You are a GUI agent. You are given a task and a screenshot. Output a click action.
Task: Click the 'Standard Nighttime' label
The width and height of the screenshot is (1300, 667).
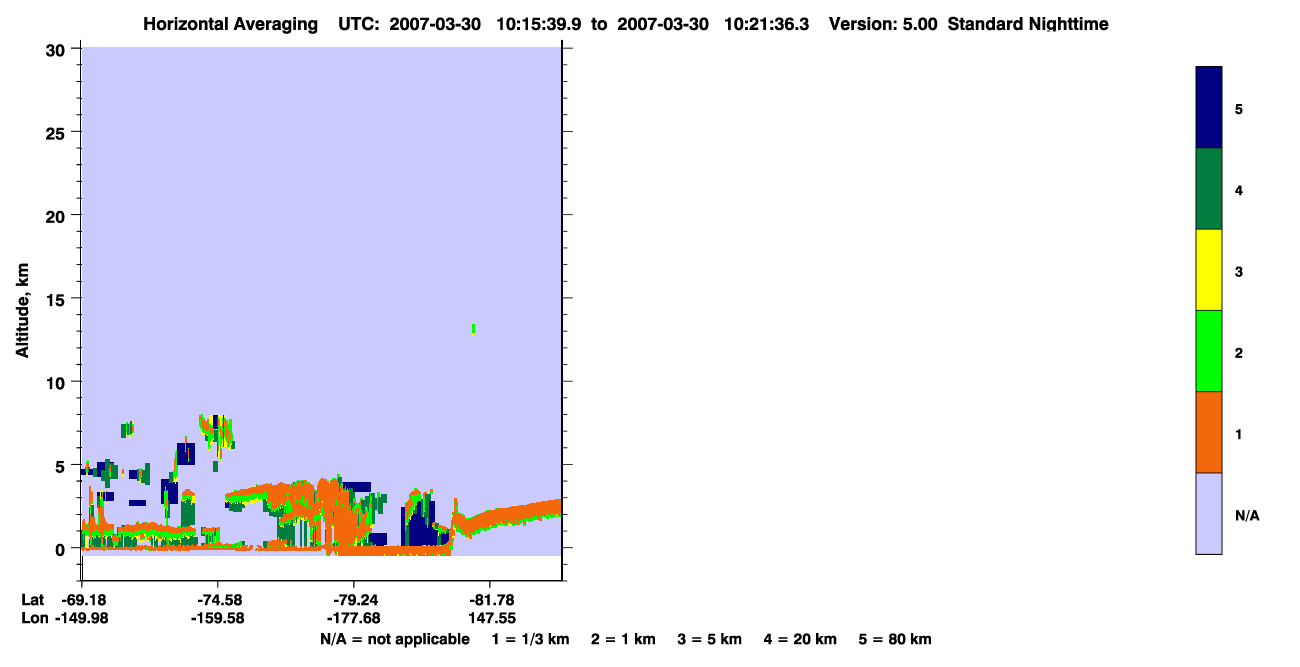[x=1028, y=24]
